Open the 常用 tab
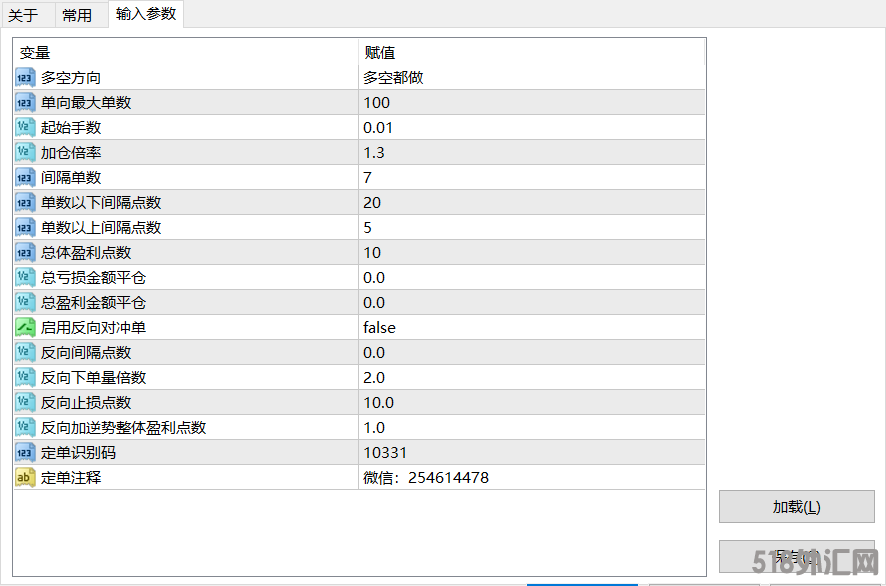Viewport: 886px width, 586px height. 77,15
